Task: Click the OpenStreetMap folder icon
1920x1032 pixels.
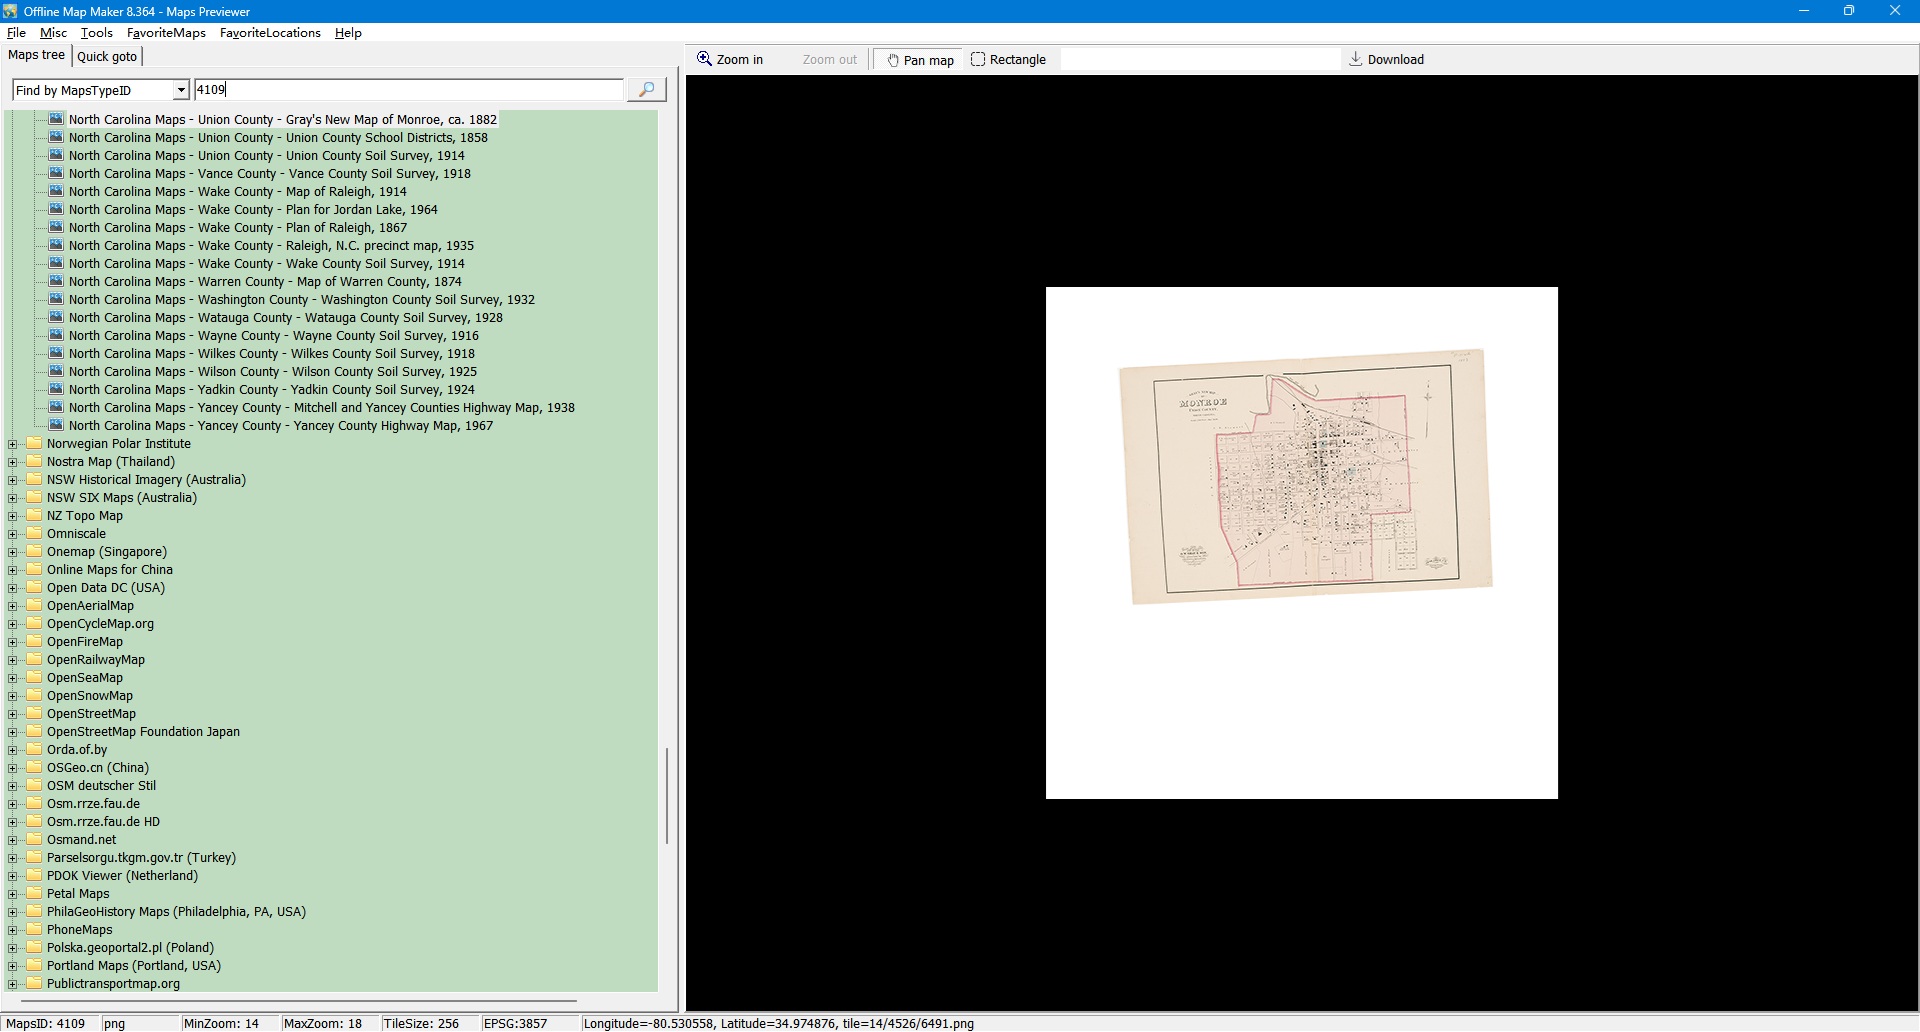Action: click(35, 714)
